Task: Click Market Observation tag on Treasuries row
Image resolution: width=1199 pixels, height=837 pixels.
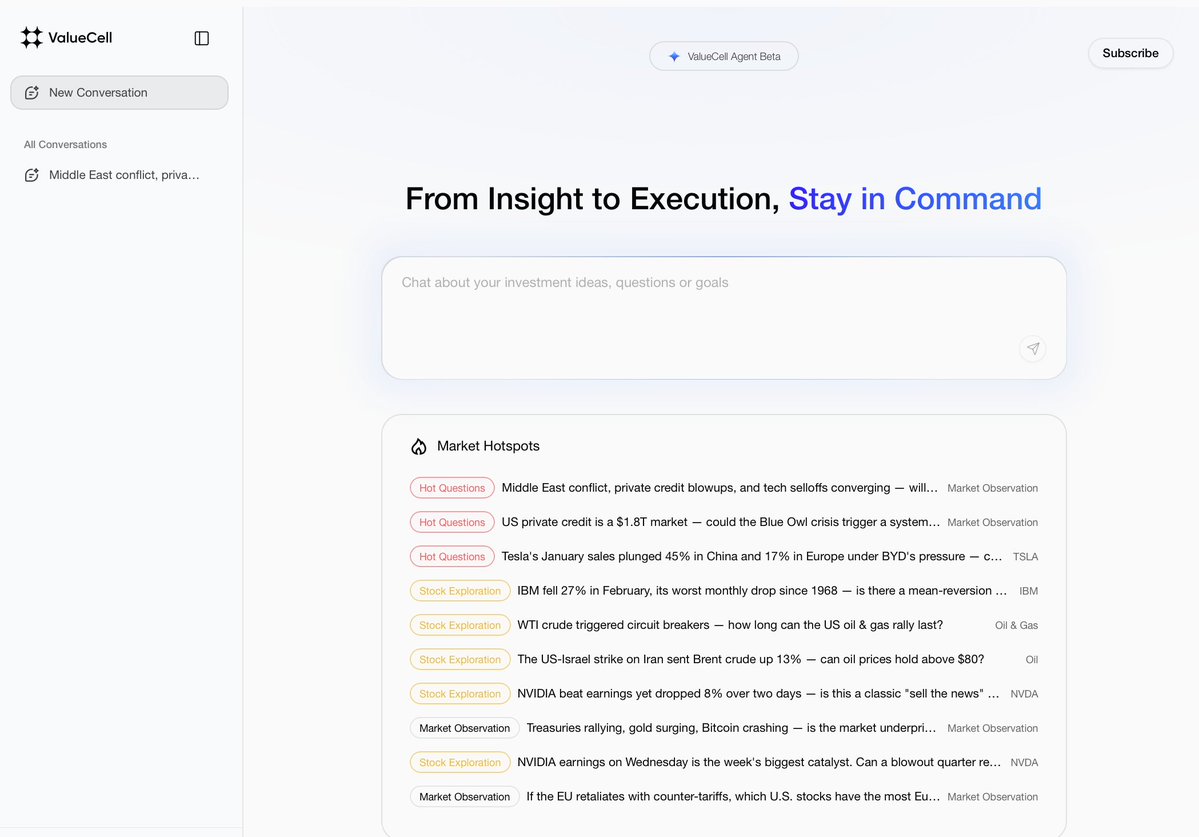Action: click(x=464, y=729)
